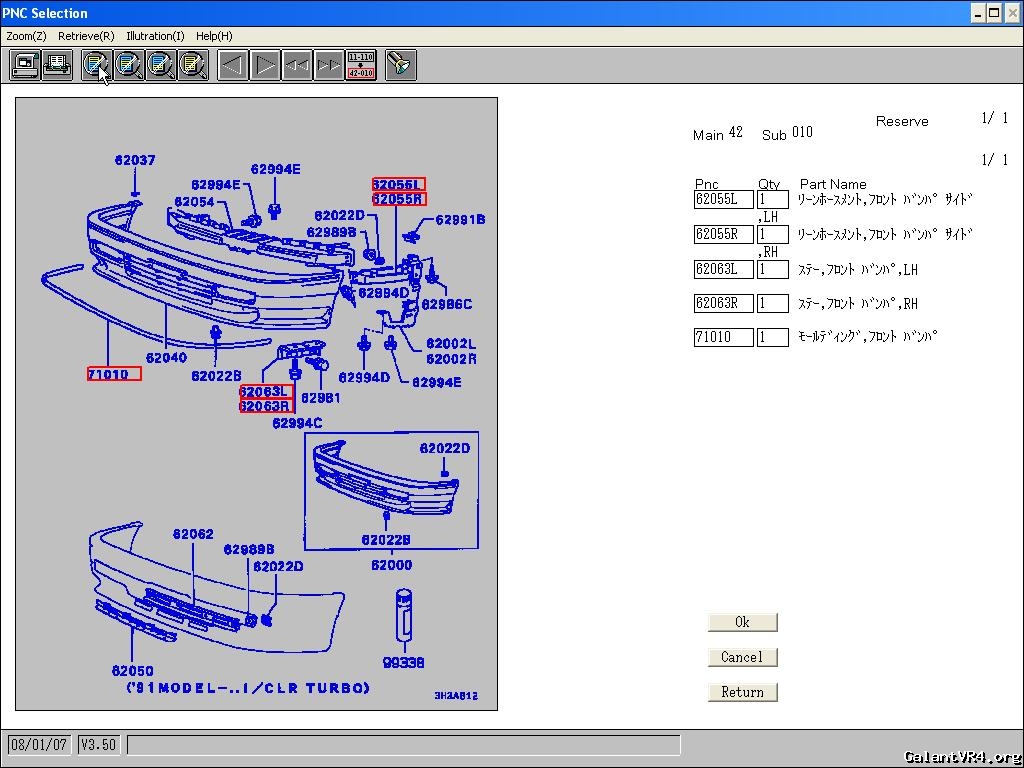This screenshot has width=1024, height=768.
Task: Click the double right arrow fast-forward icon
Action: [x=329, y=66]
